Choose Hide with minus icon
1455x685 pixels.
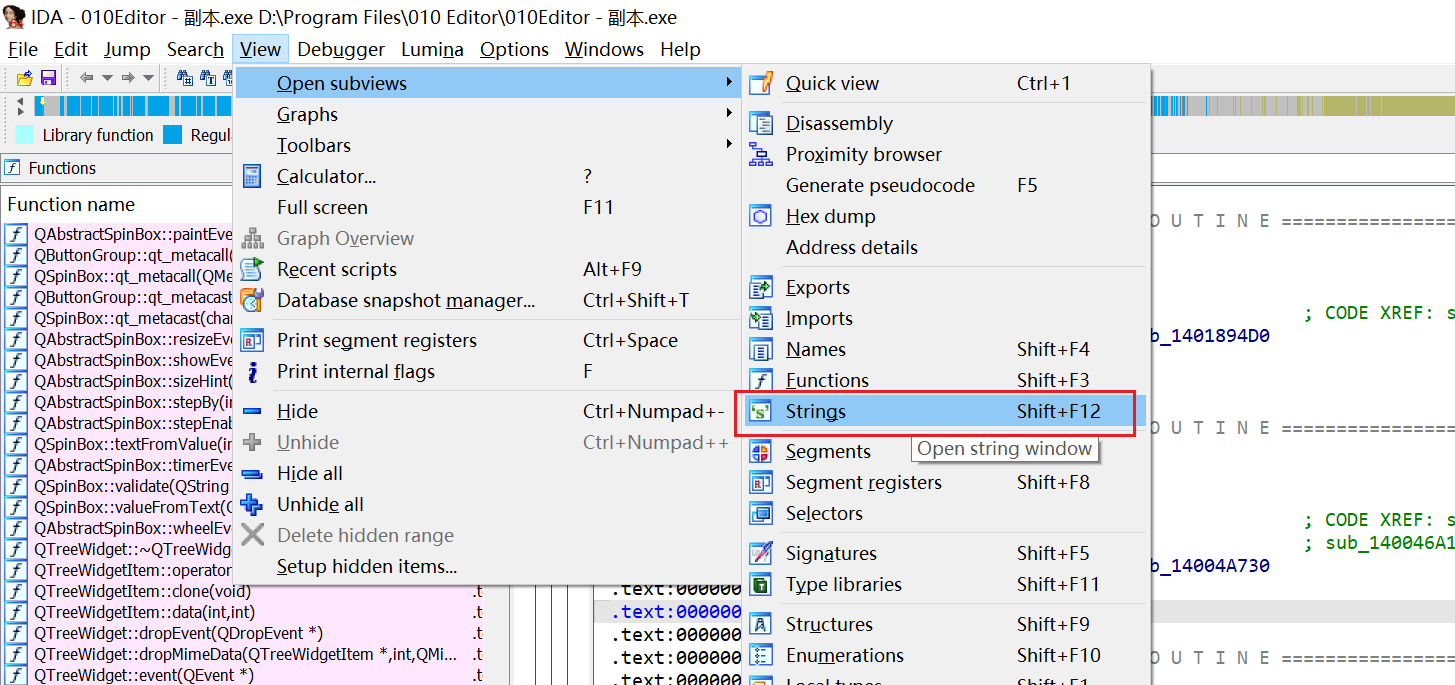488,411
